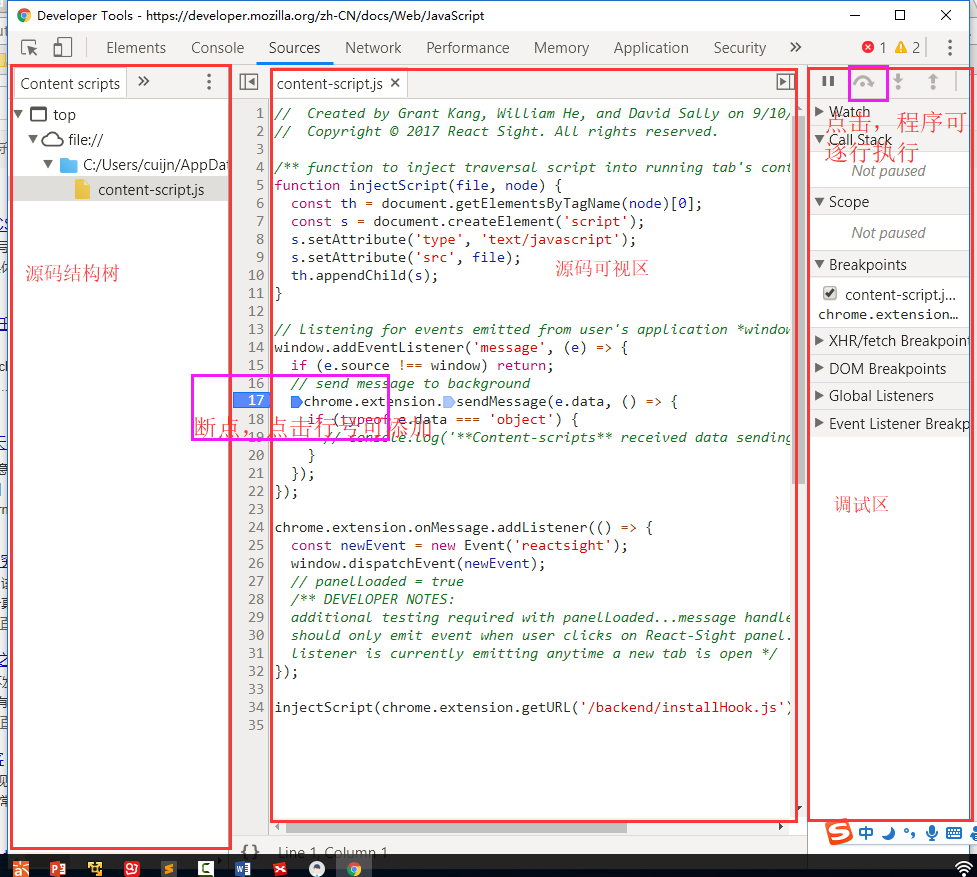The image size is (977, 877).
Task: Select the inspect element picker icon
Action: (x=29, y=48)
